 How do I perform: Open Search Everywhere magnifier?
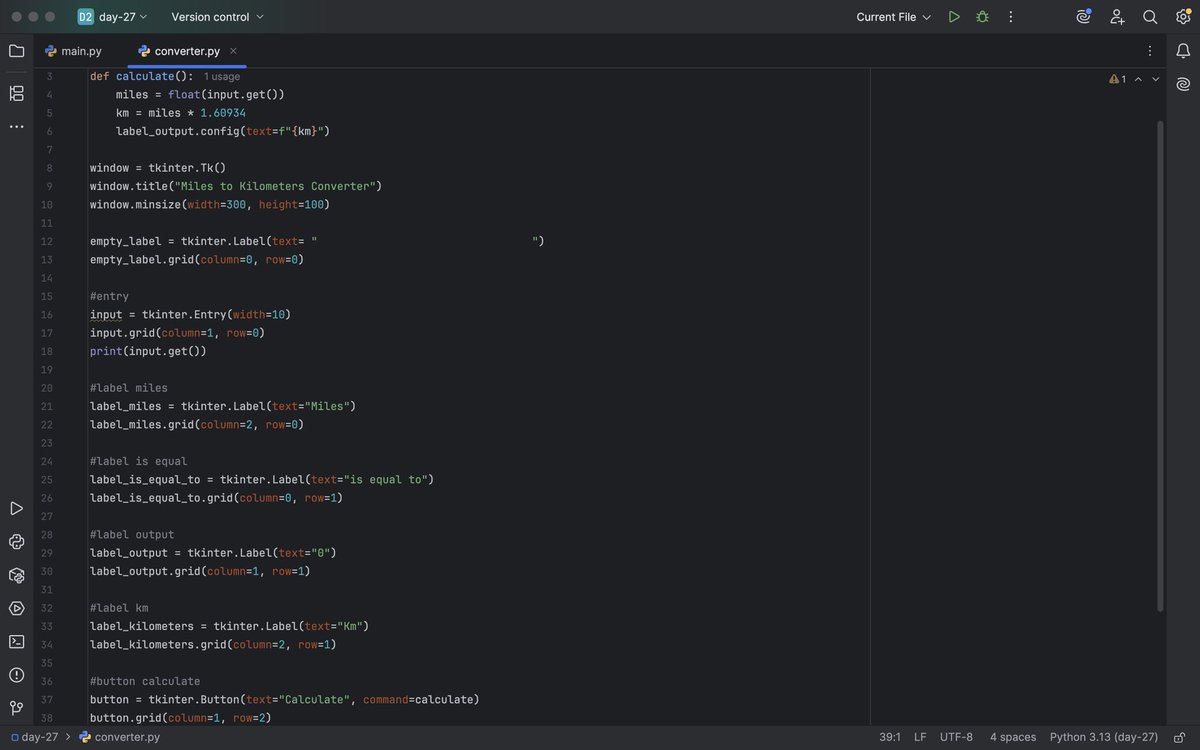(x=1150, y=17)
